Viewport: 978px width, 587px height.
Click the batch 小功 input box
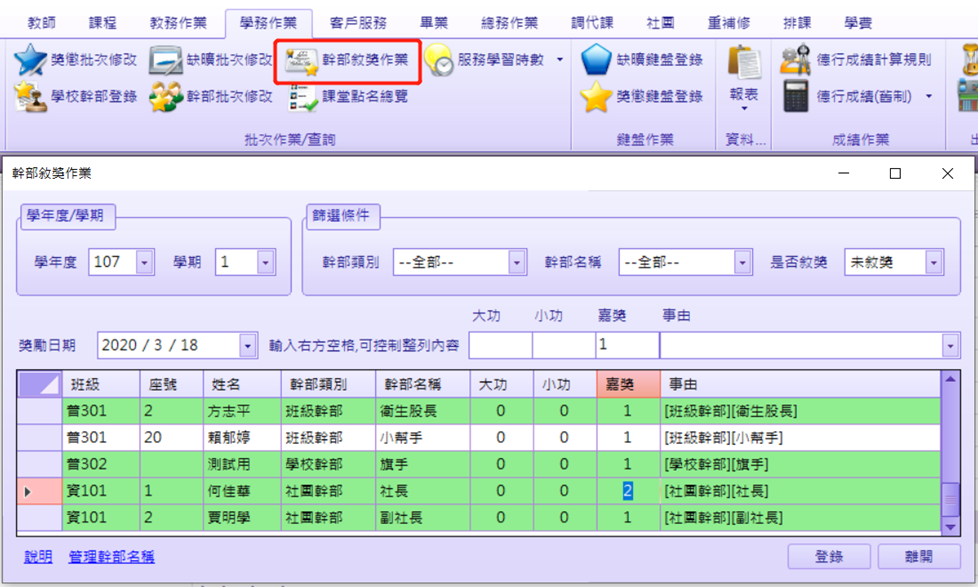coord(564,346)
